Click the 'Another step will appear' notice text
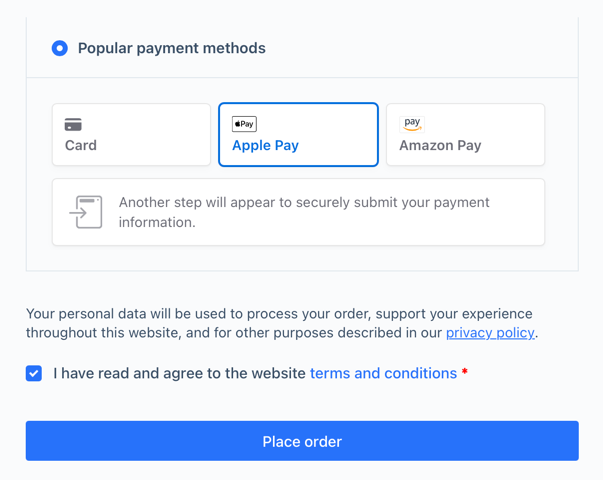 (x=304, y=202)
